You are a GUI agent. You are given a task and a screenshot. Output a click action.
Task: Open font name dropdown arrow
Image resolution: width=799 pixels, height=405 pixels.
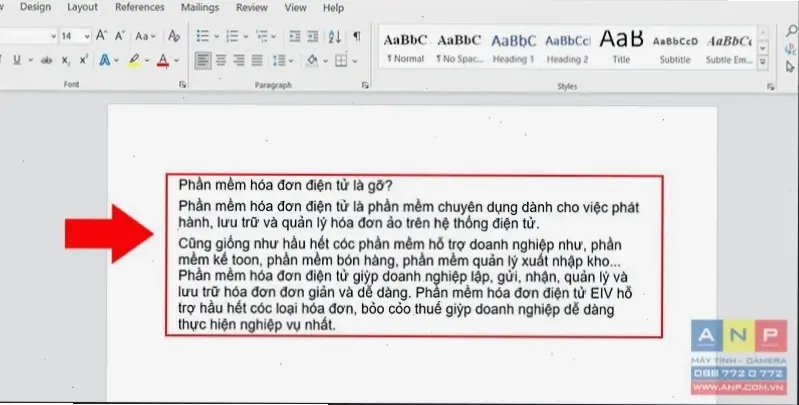(x=53, y=36)
